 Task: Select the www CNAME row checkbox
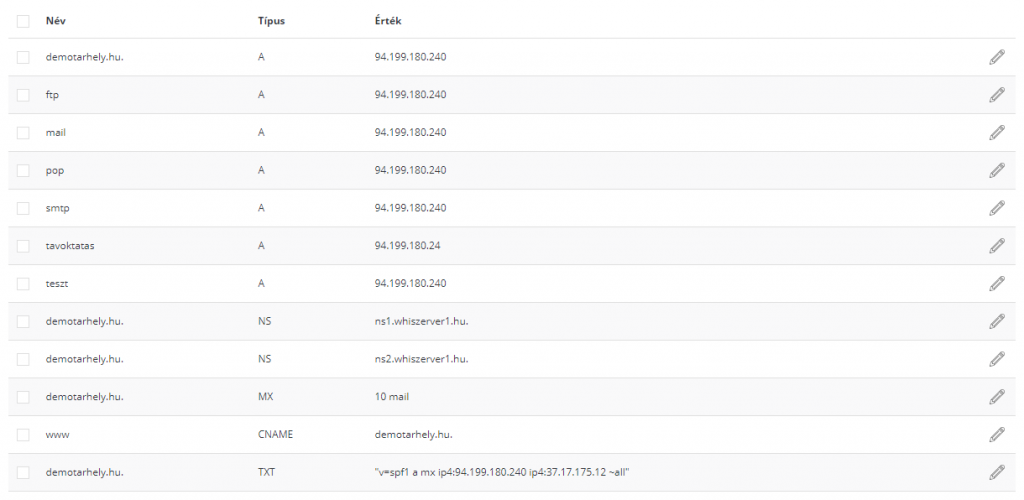coord(23,434)
